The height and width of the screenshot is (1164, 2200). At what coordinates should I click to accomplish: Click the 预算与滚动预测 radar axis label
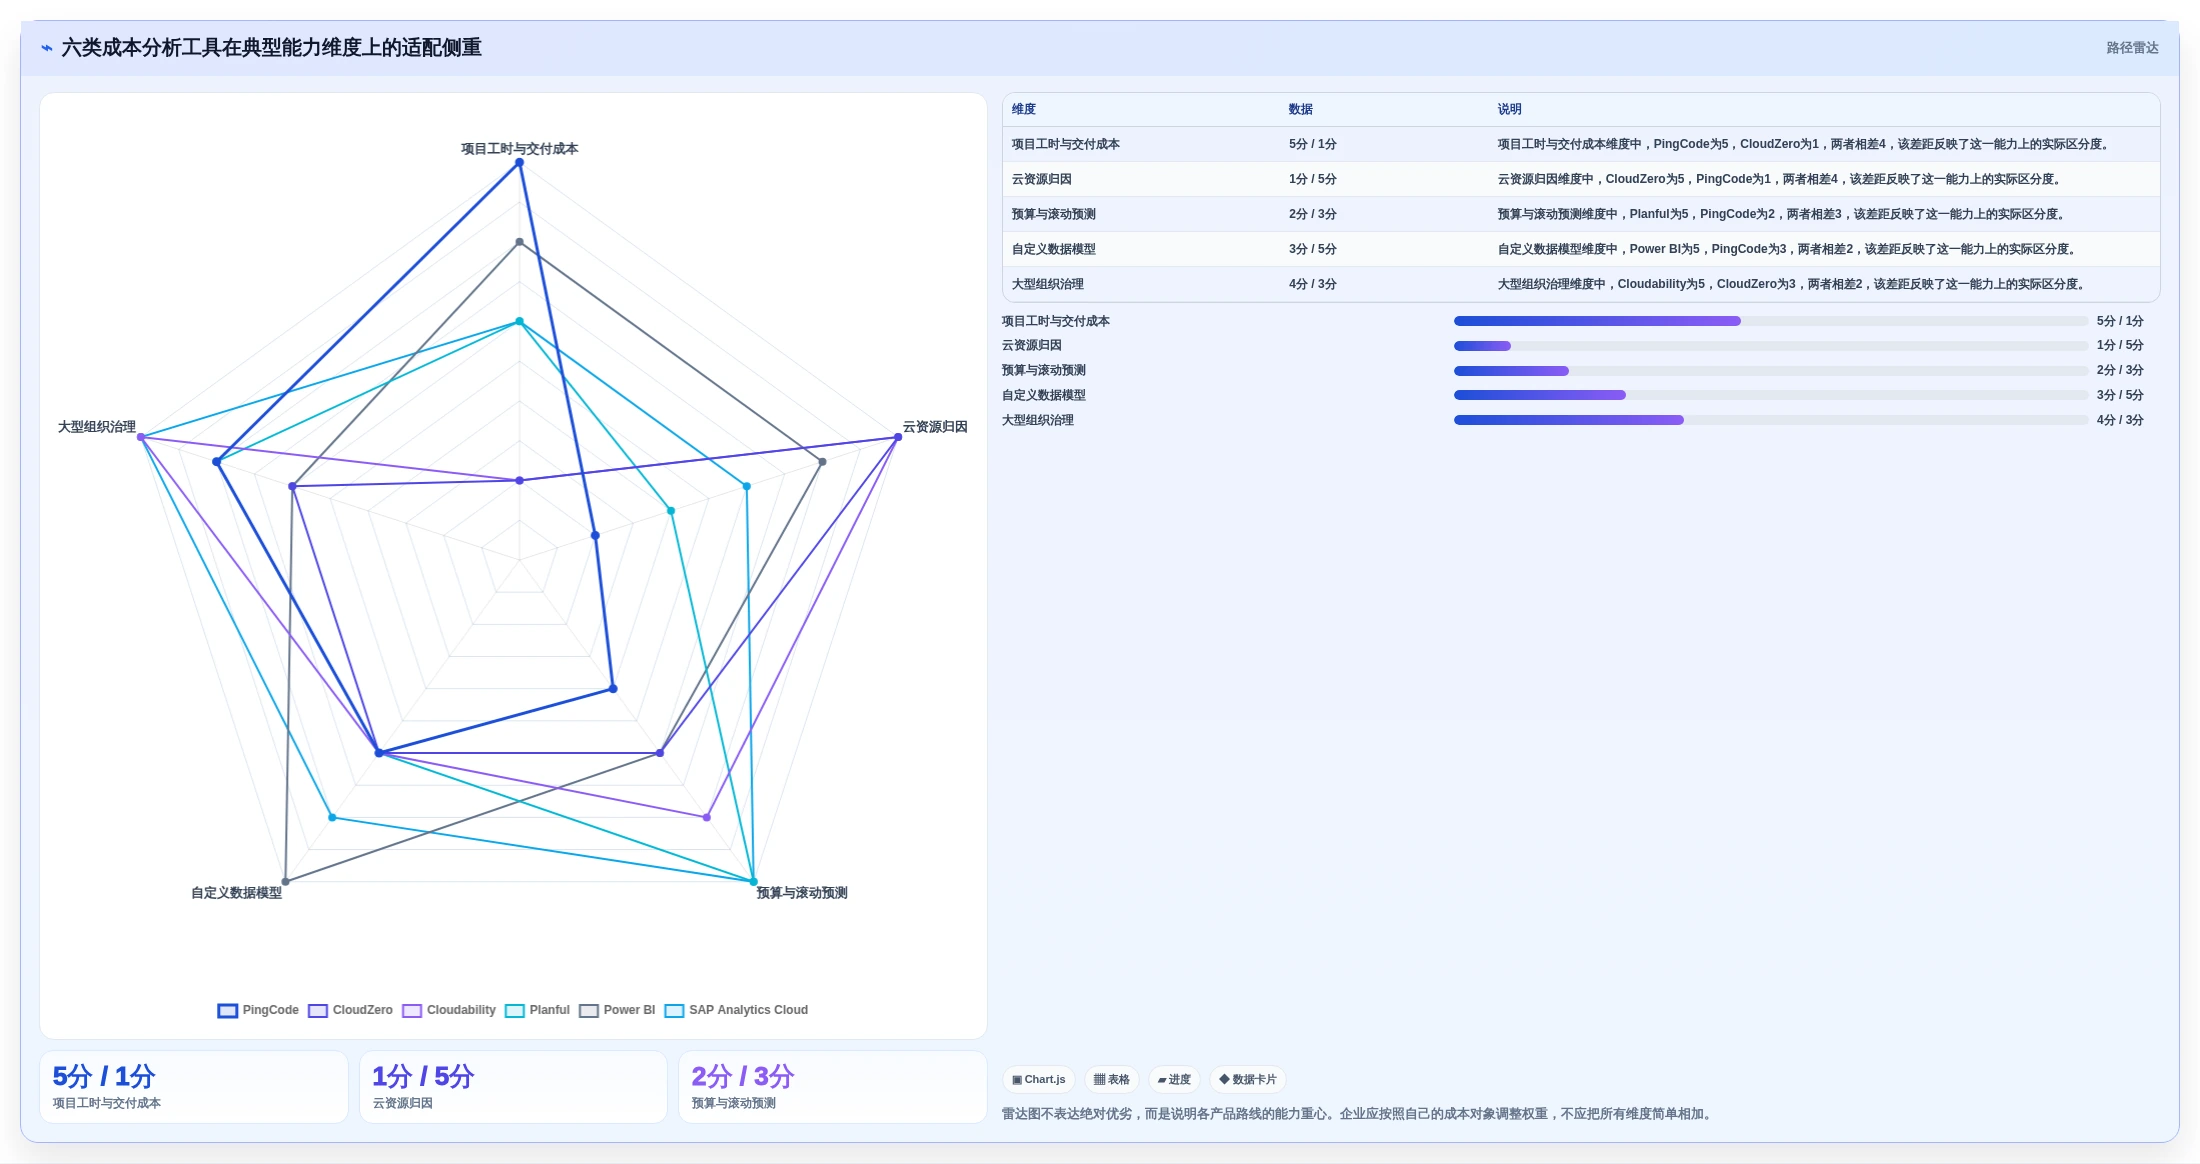pyautogui.click(x=802, y=893)
